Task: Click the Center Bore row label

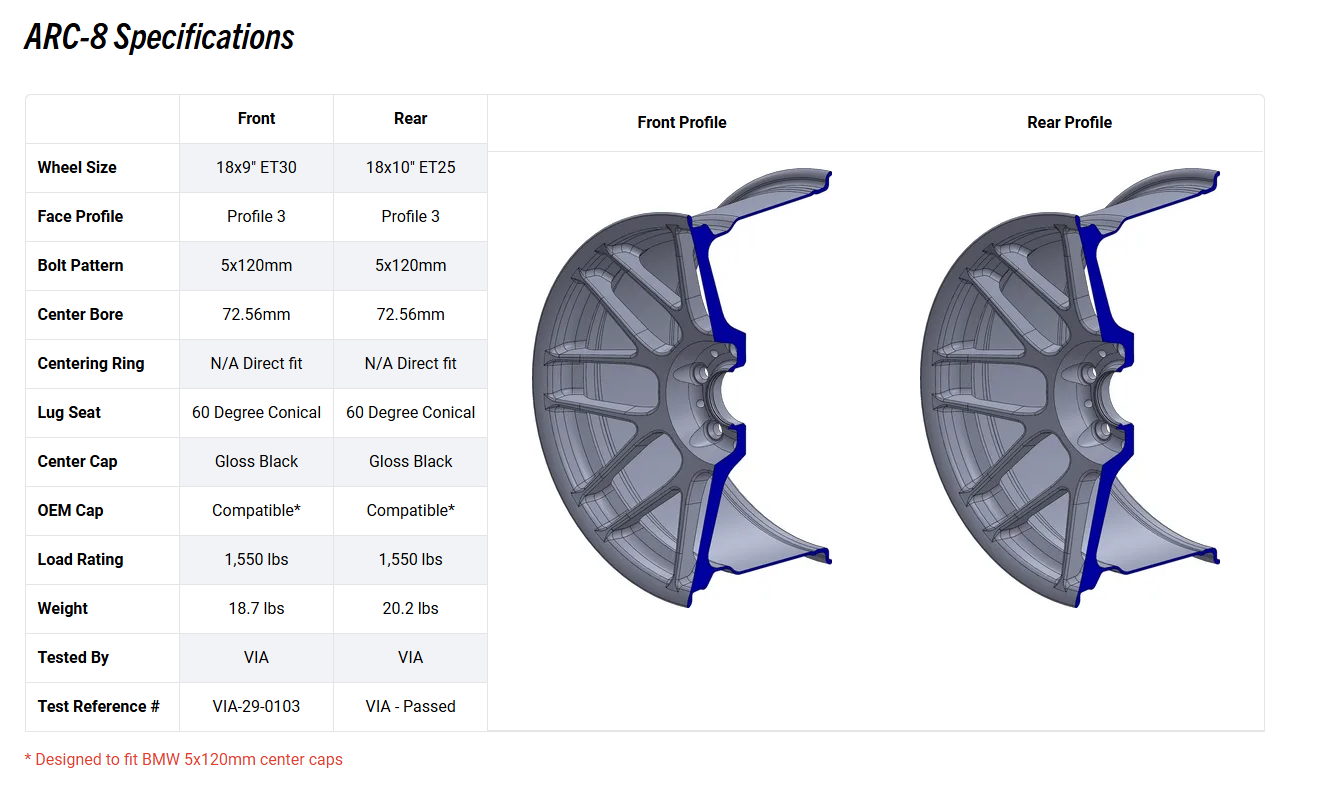Action: [80, 314]
